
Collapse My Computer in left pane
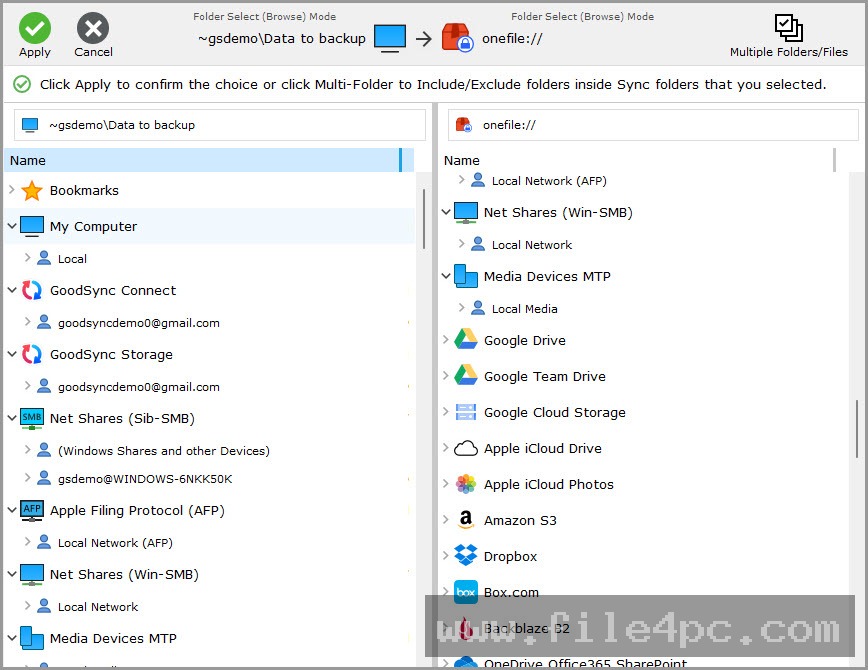(x=12, y=226)
